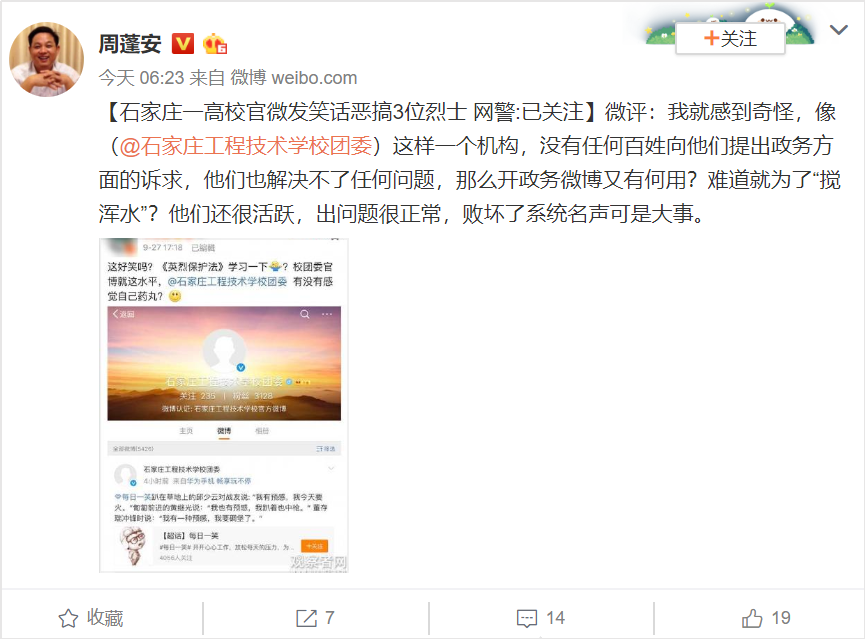The width and height of the screenshot is (865, 639).
Task: Click the post body text paragraph
Action: point(469,163)
